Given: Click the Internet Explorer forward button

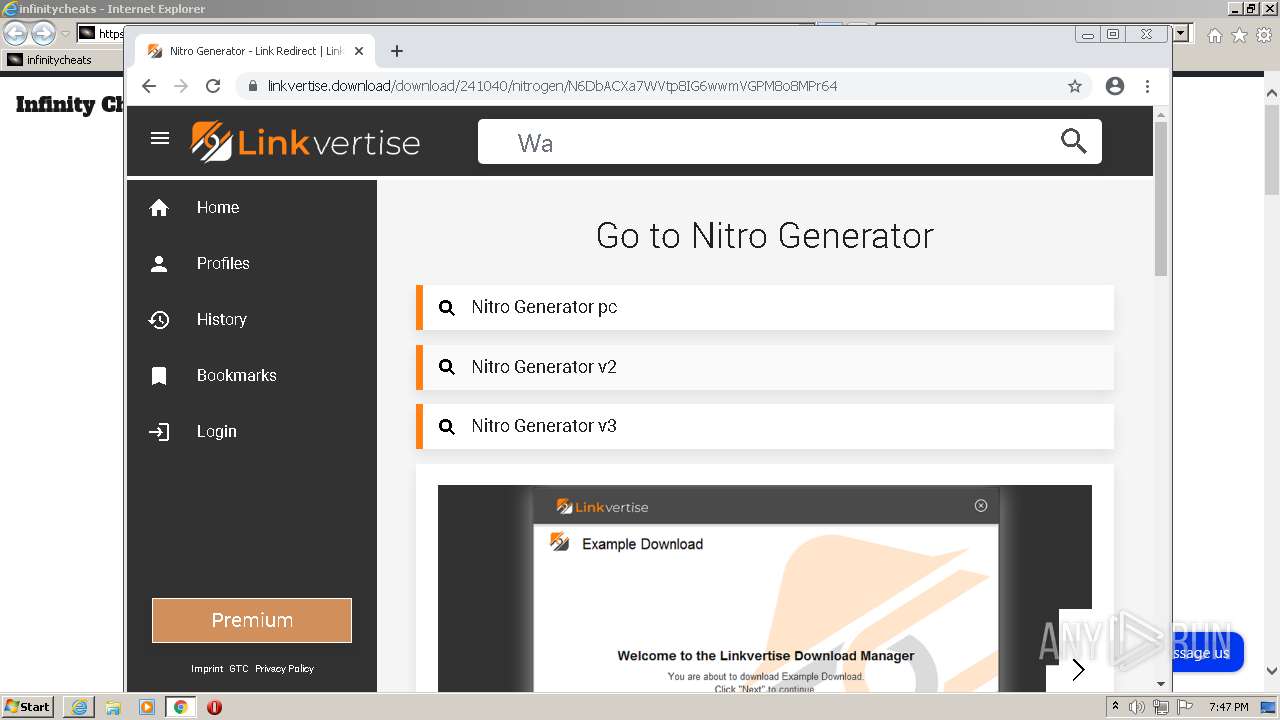Looking at the screenshot, I should 43,34.
